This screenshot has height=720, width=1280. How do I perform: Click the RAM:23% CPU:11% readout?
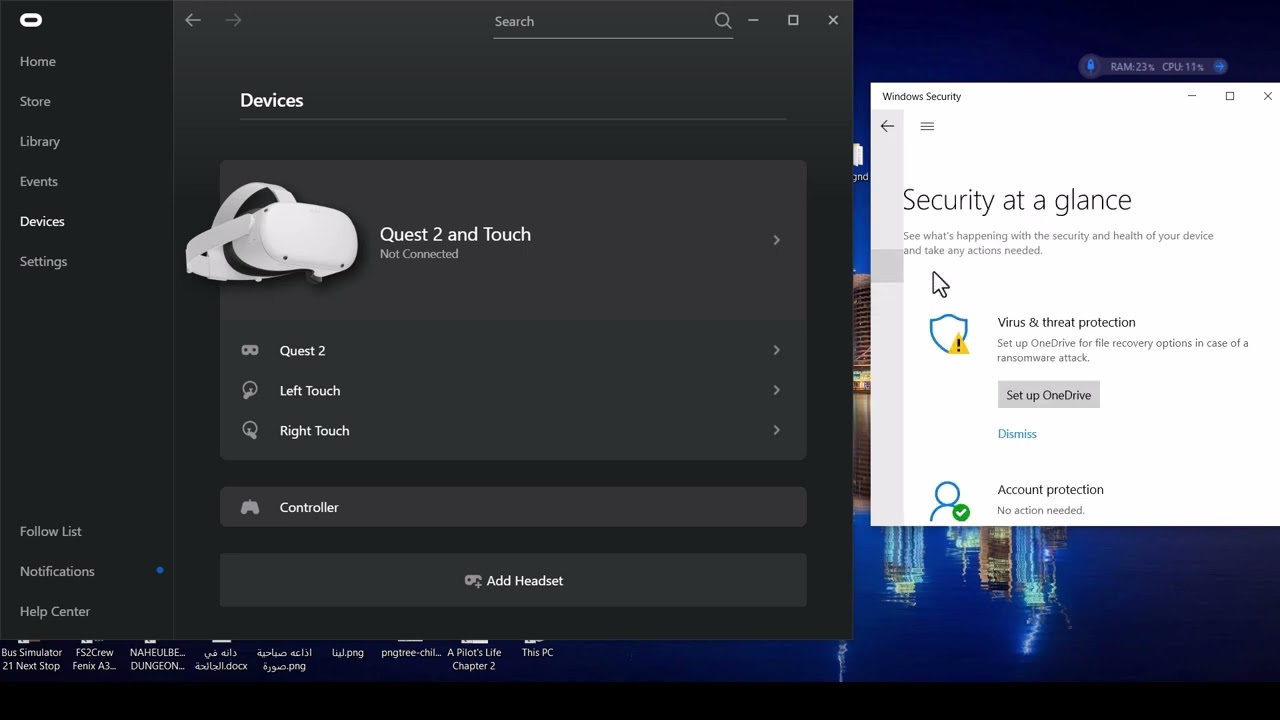1157,67
